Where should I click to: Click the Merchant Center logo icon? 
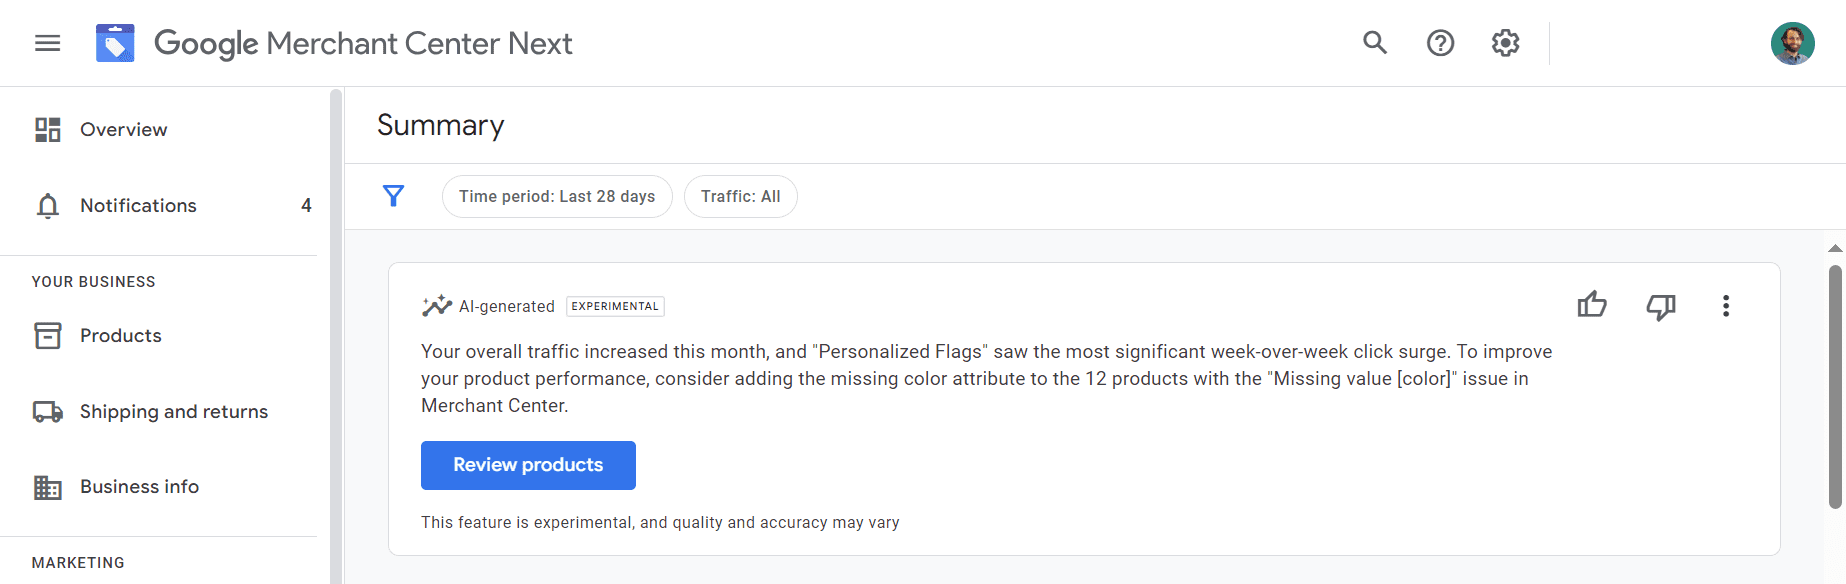coord(115,43)
